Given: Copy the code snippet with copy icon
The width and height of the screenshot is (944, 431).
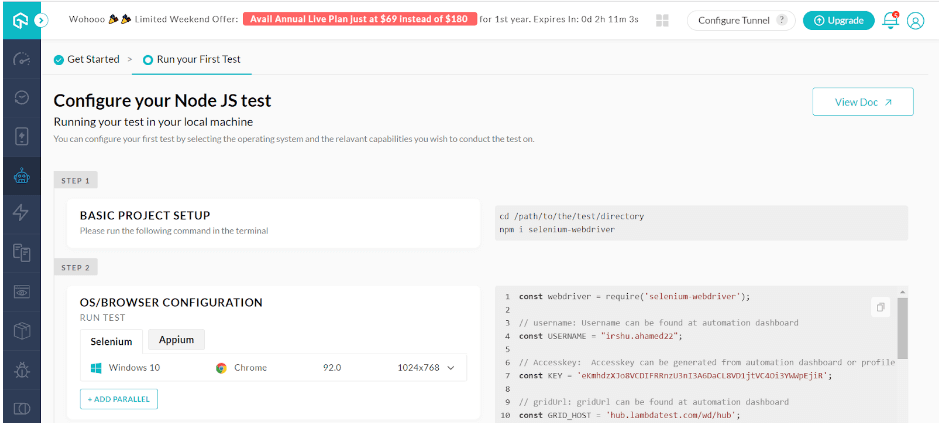Looking at the screenshot, I should pos(880,307).
